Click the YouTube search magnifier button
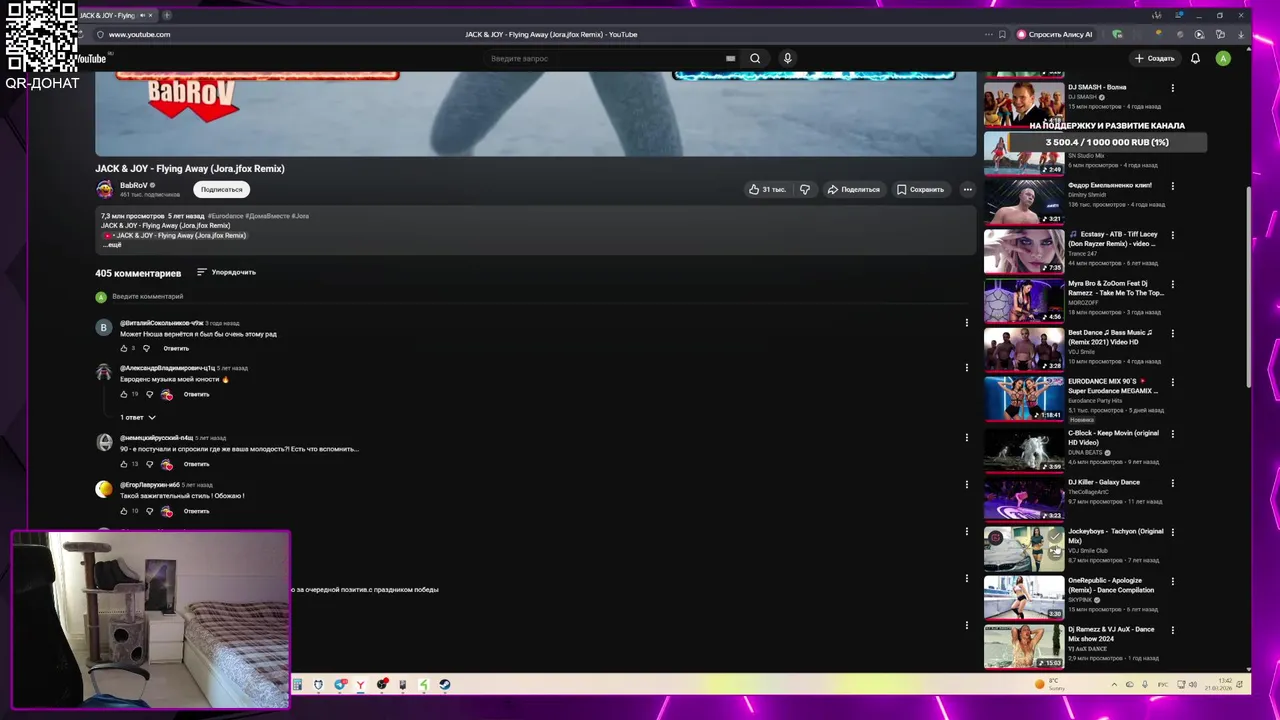The image size is (1280, 720). 755,58
